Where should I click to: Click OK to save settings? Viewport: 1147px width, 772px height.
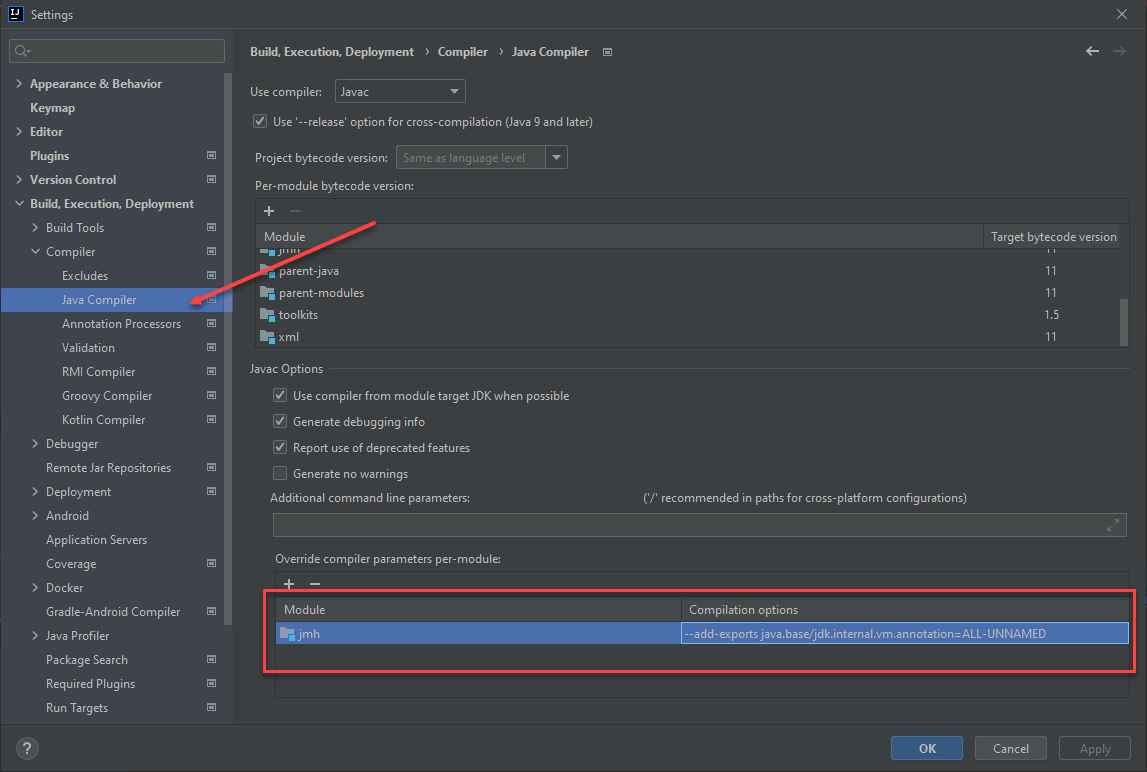927,748
